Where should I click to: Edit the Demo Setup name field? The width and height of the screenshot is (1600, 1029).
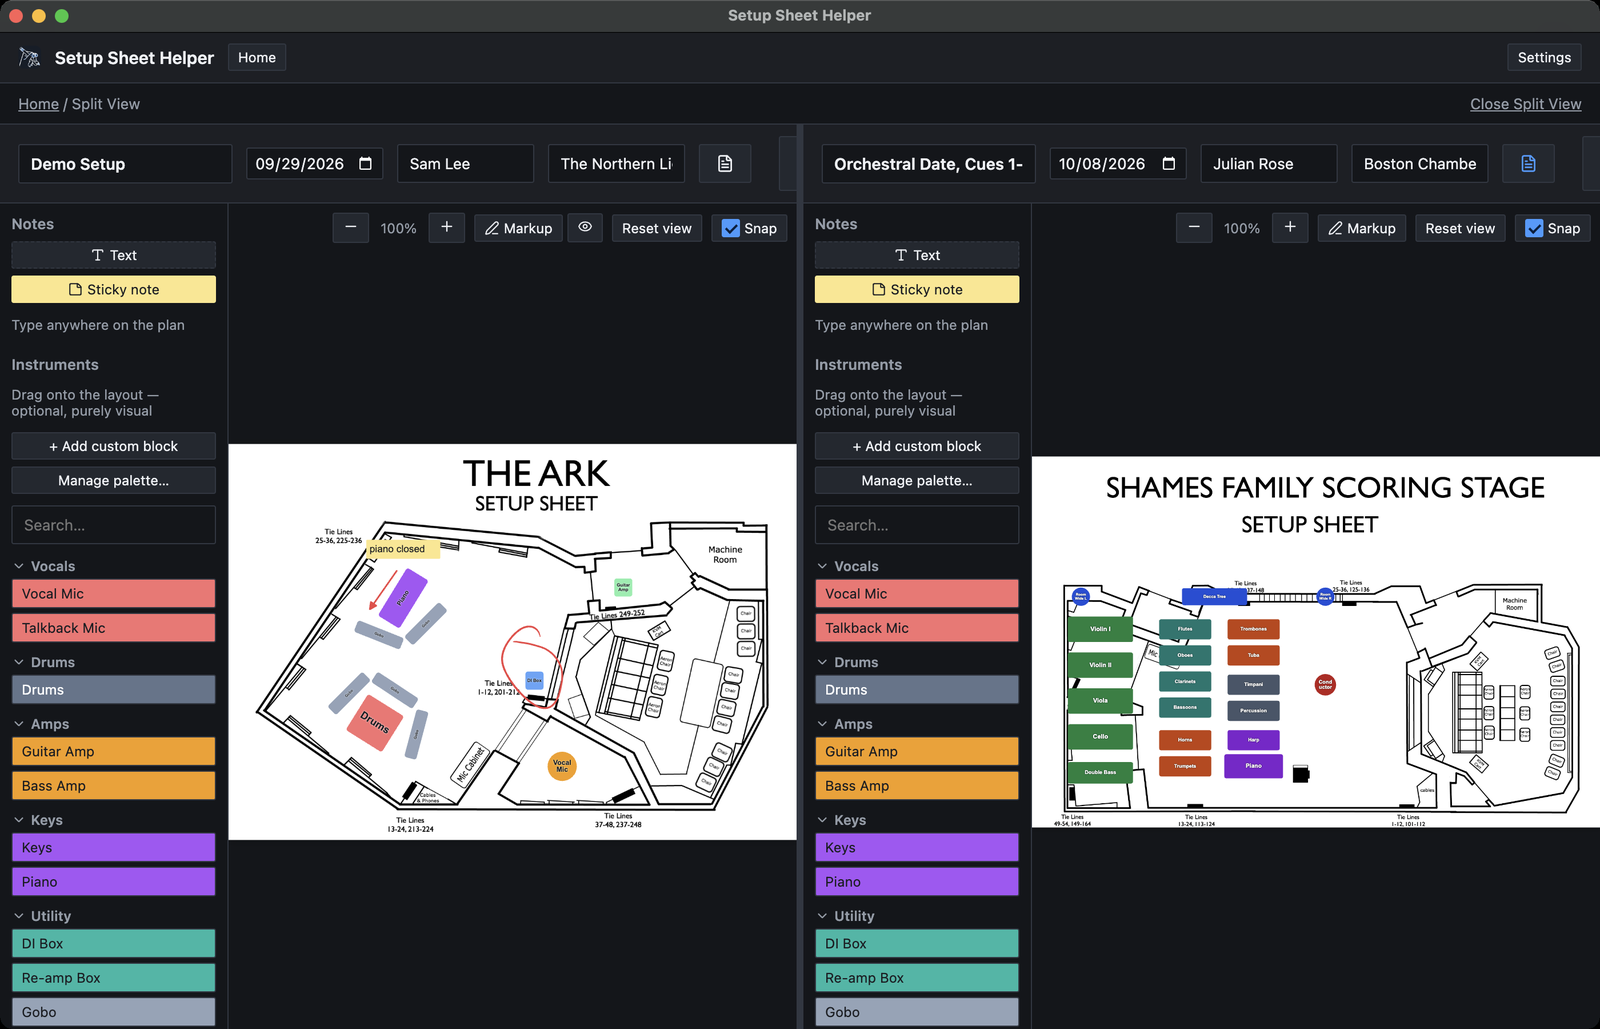coord(125,164)
